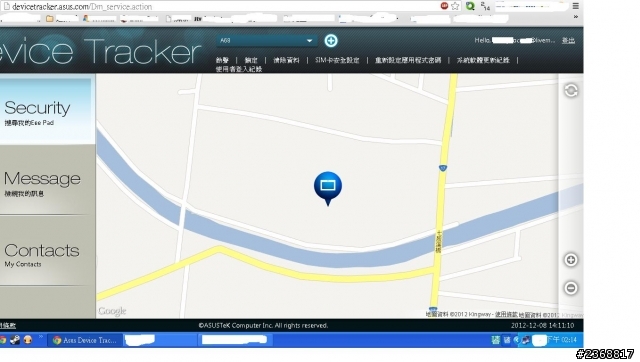Open the A68 device dropdown

[267, 40]
